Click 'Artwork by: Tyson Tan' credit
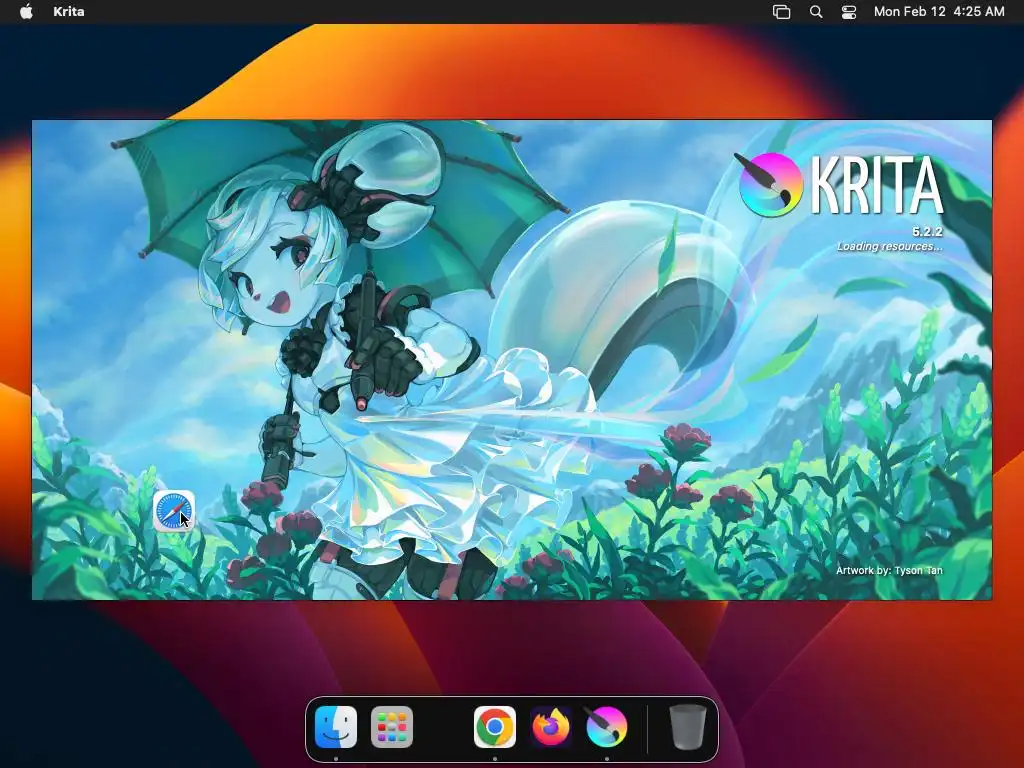The width and height of the screenshot is (1024, 768). coord(889,570)
